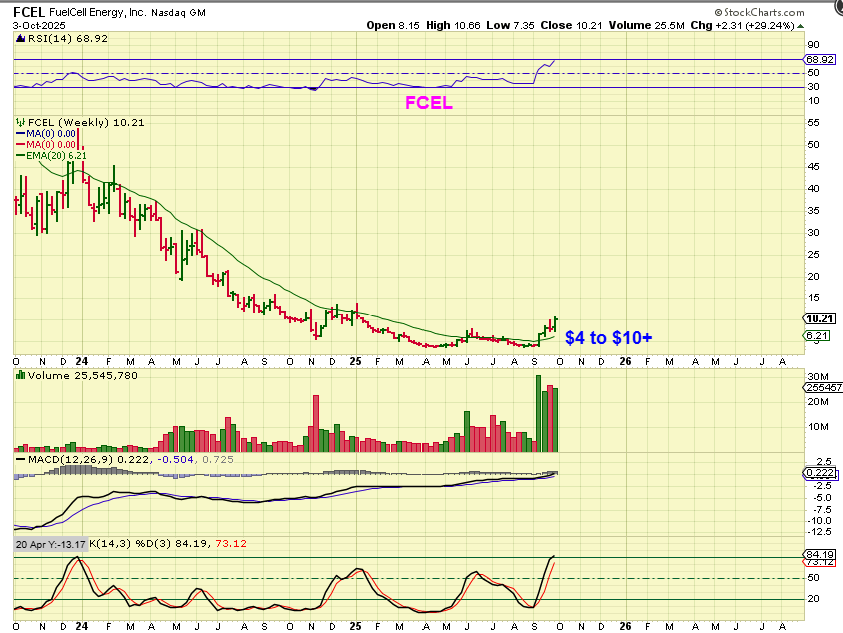The image size is (843, 633).
Task: Click the 'Low 7.35' value
Action: [510, 25]
